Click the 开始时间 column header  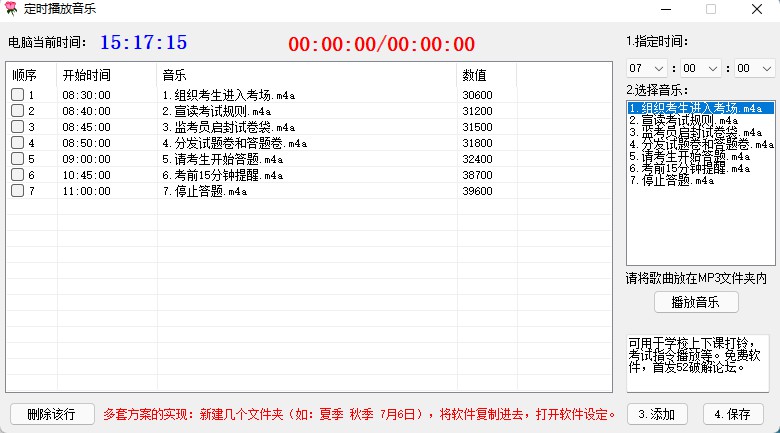pos(107,75)
